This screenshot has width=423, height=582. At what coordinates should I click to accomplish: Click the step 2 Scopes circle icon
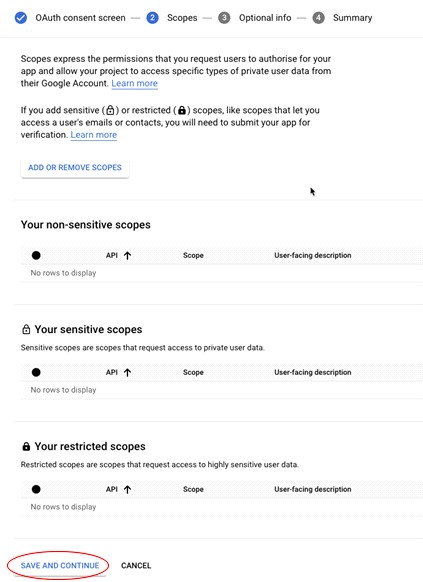[152, 18]
